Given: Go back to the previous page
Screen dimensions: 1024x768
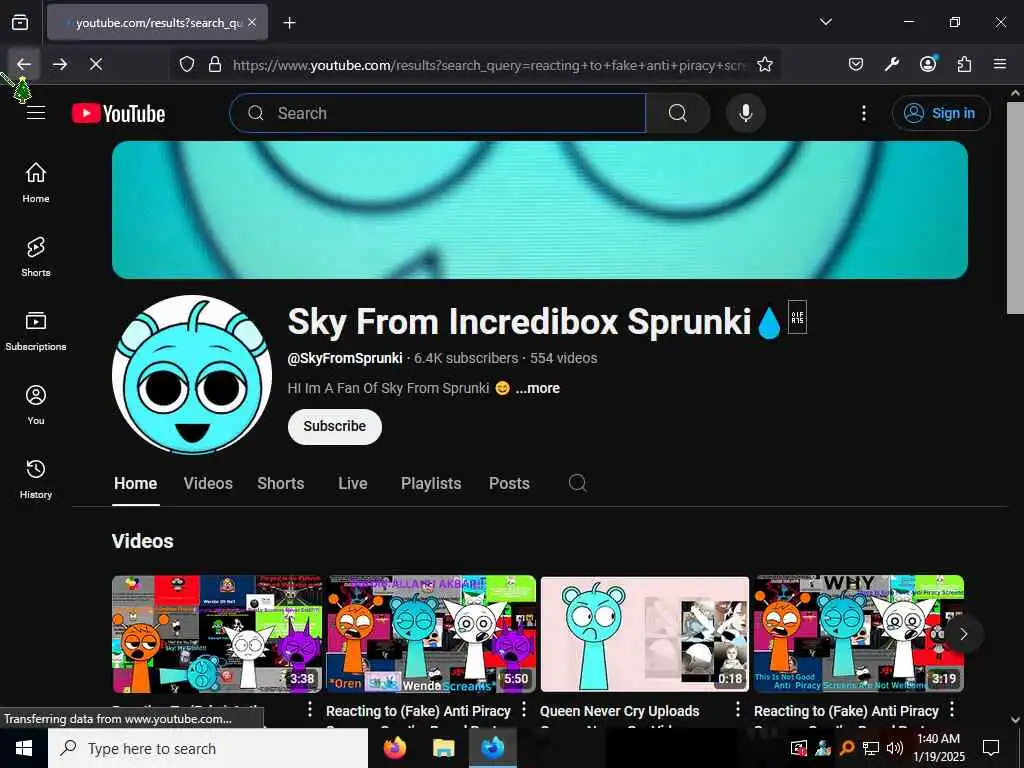Looking at the screenshot, I should pyautogui.click(x=24, y=64).
